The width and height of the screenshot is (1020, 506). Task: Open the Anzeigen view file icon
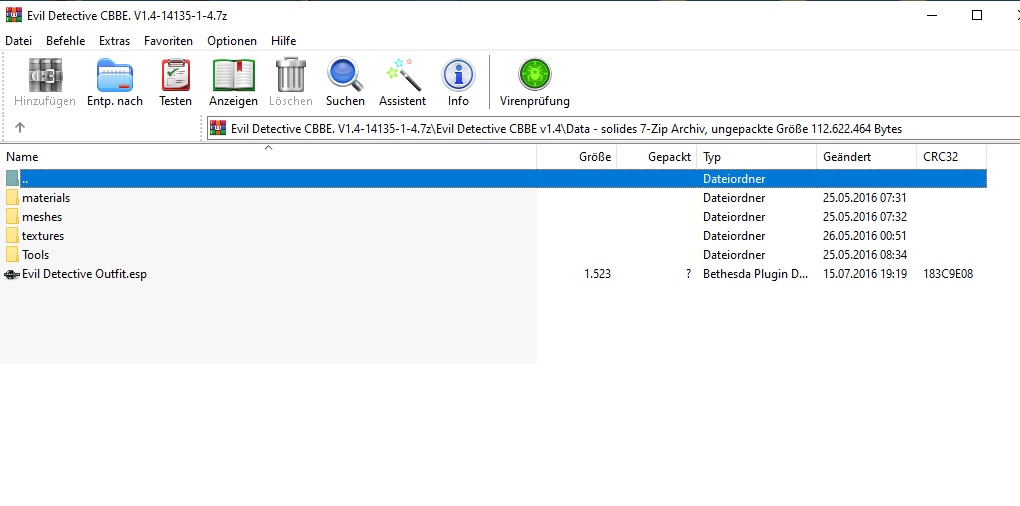(x=233, y=82)
